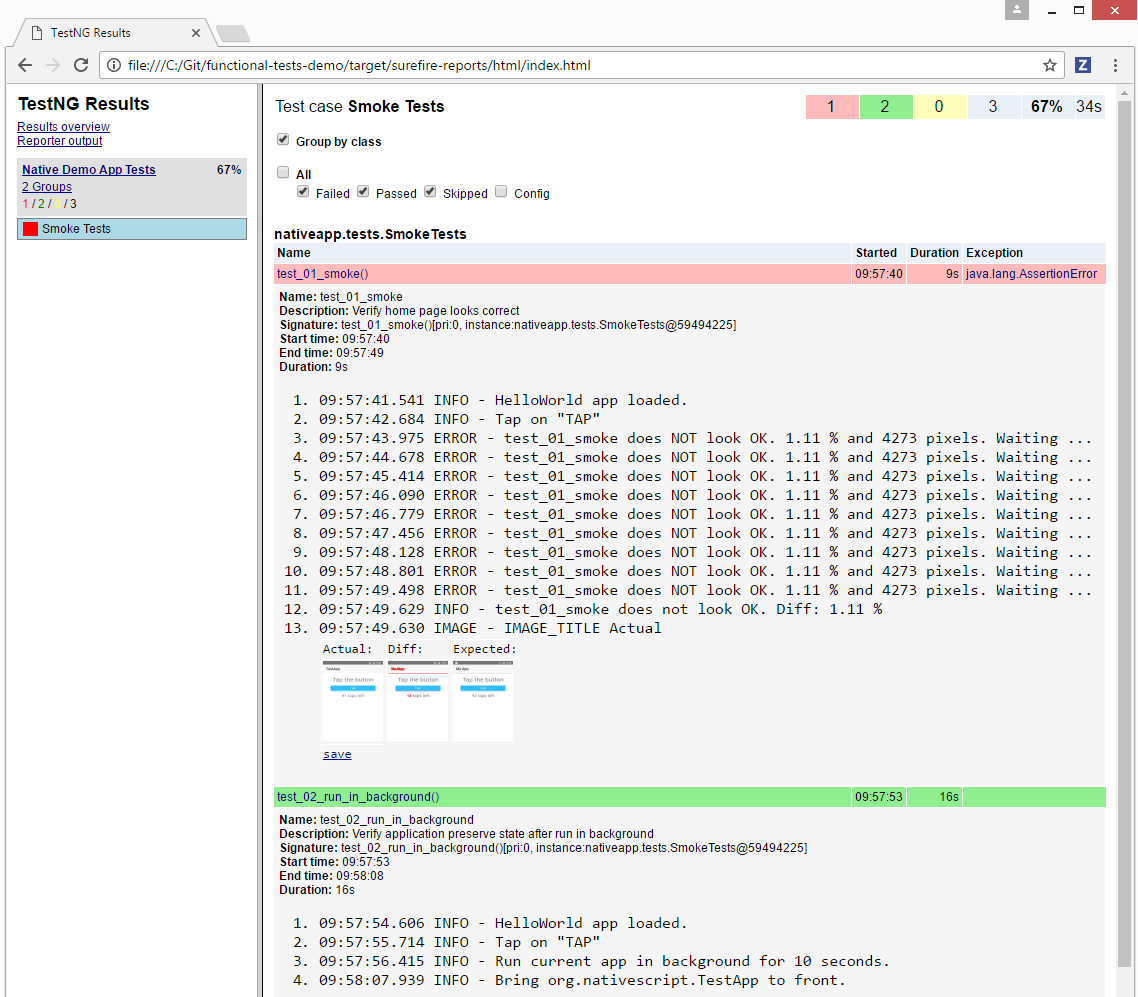Open the Chrome three-dot menu
This screenshot has height=997, width=1138.
tap(1116, 65)
